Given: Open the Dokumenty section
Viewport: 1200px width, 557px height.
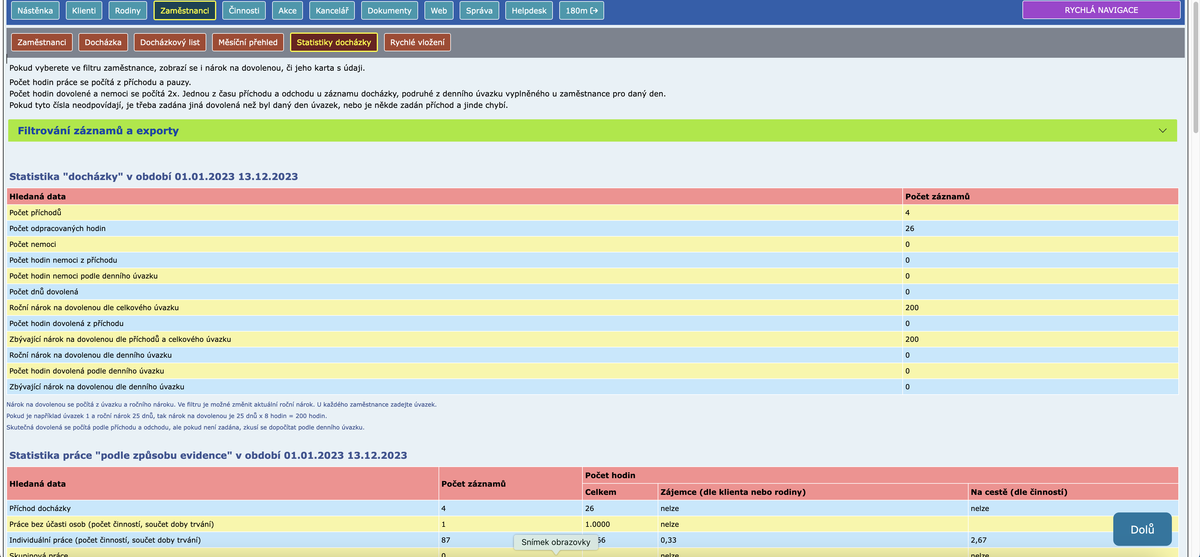Looking at the screenshot, I should pos(389,10).
